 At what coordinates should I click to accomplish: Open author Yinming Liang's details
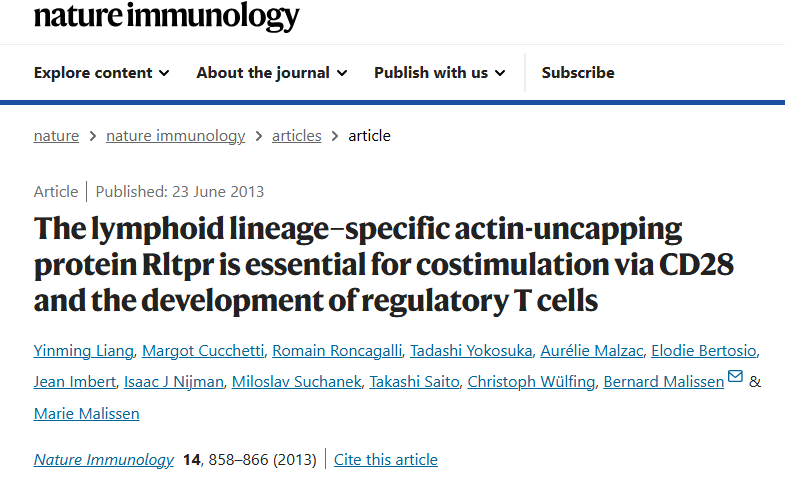pyautogui.click(x=82, y=350)
